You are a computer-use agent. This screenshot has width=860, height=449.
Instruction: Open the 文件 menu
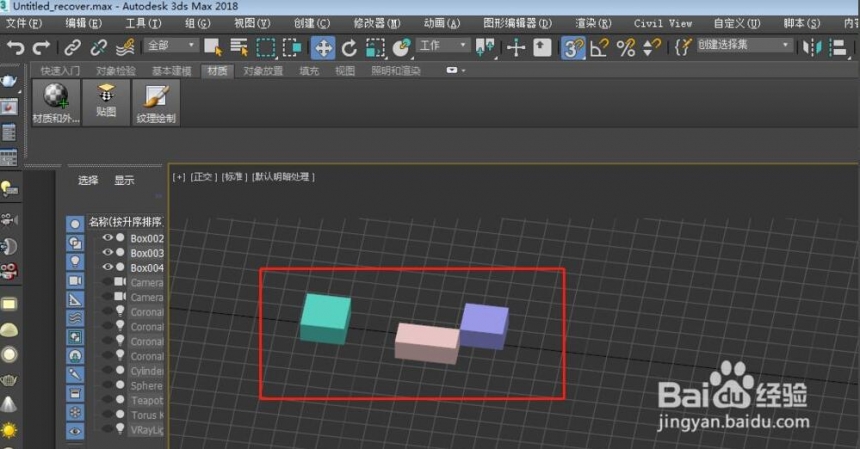coord(24,23)
